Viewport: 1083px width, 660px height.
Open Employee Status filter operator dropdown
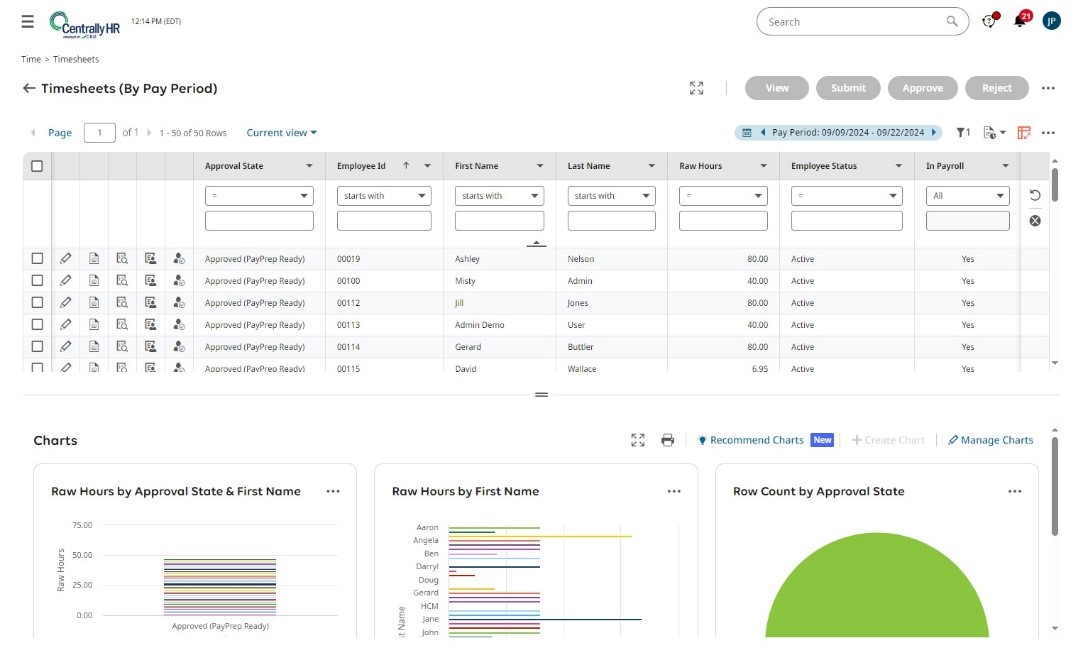pos(847,196)
